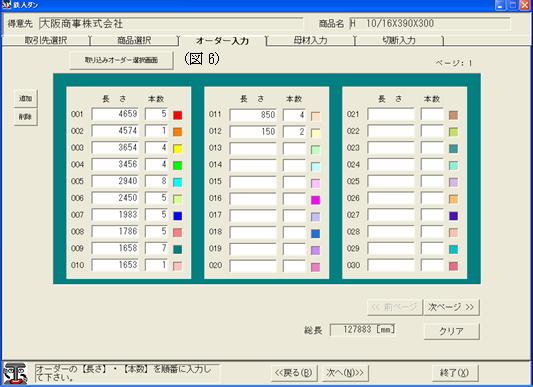Viewport: 533px width, 387px height.
Task: Open the 母材入力 tab
Action: [310, 40]
